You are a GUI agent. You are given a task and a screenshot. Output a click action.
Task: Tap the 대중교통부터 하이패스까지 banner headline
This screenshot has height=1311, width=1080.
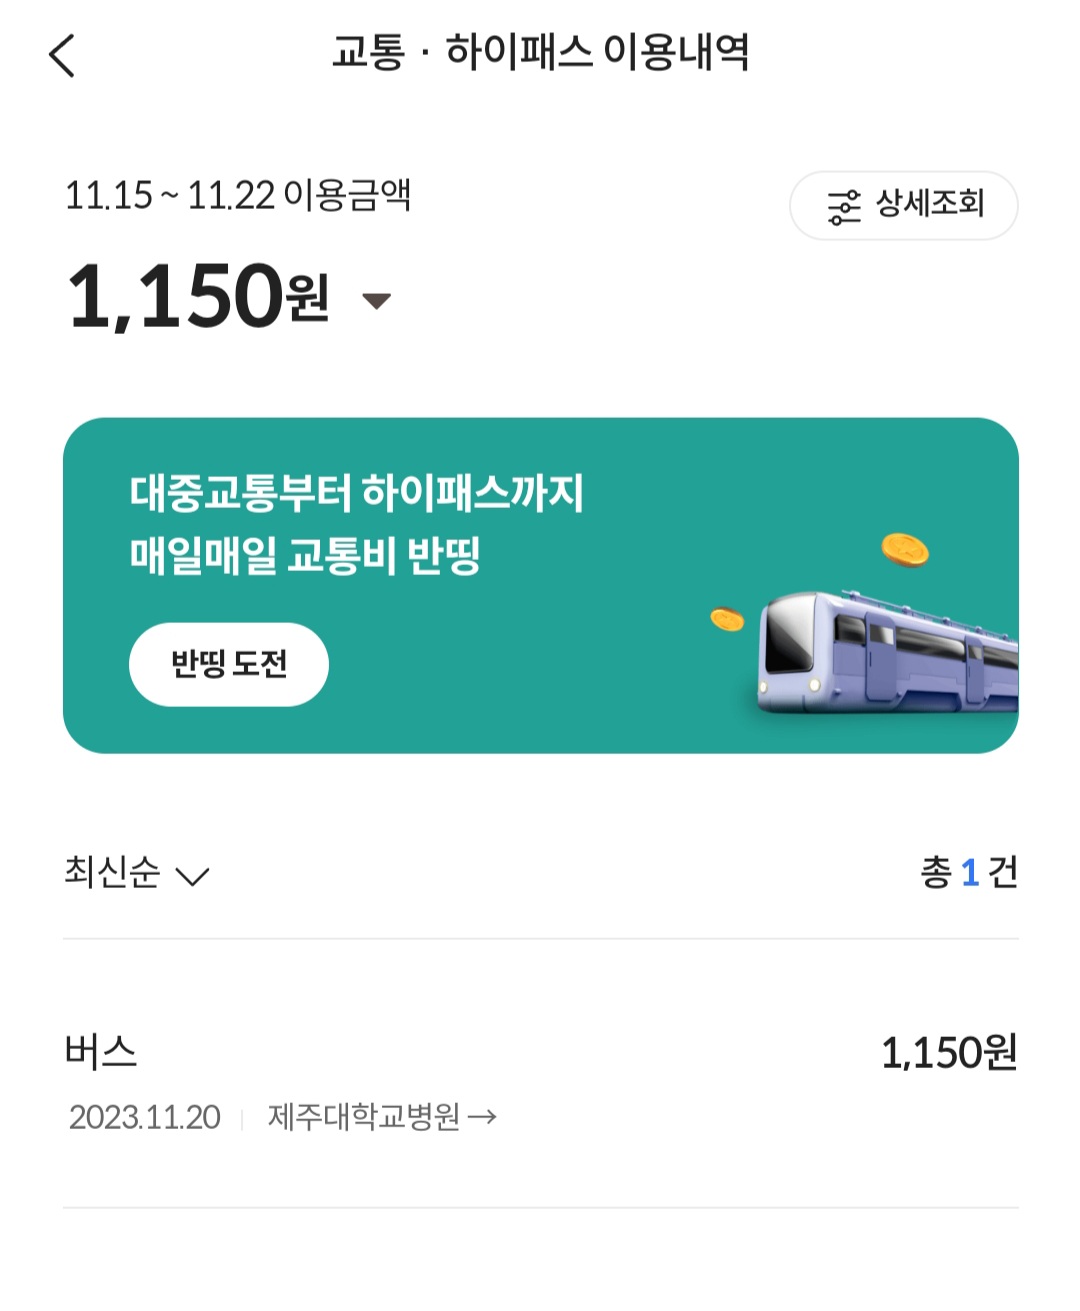pyautogui.click(x=356, y=493)
